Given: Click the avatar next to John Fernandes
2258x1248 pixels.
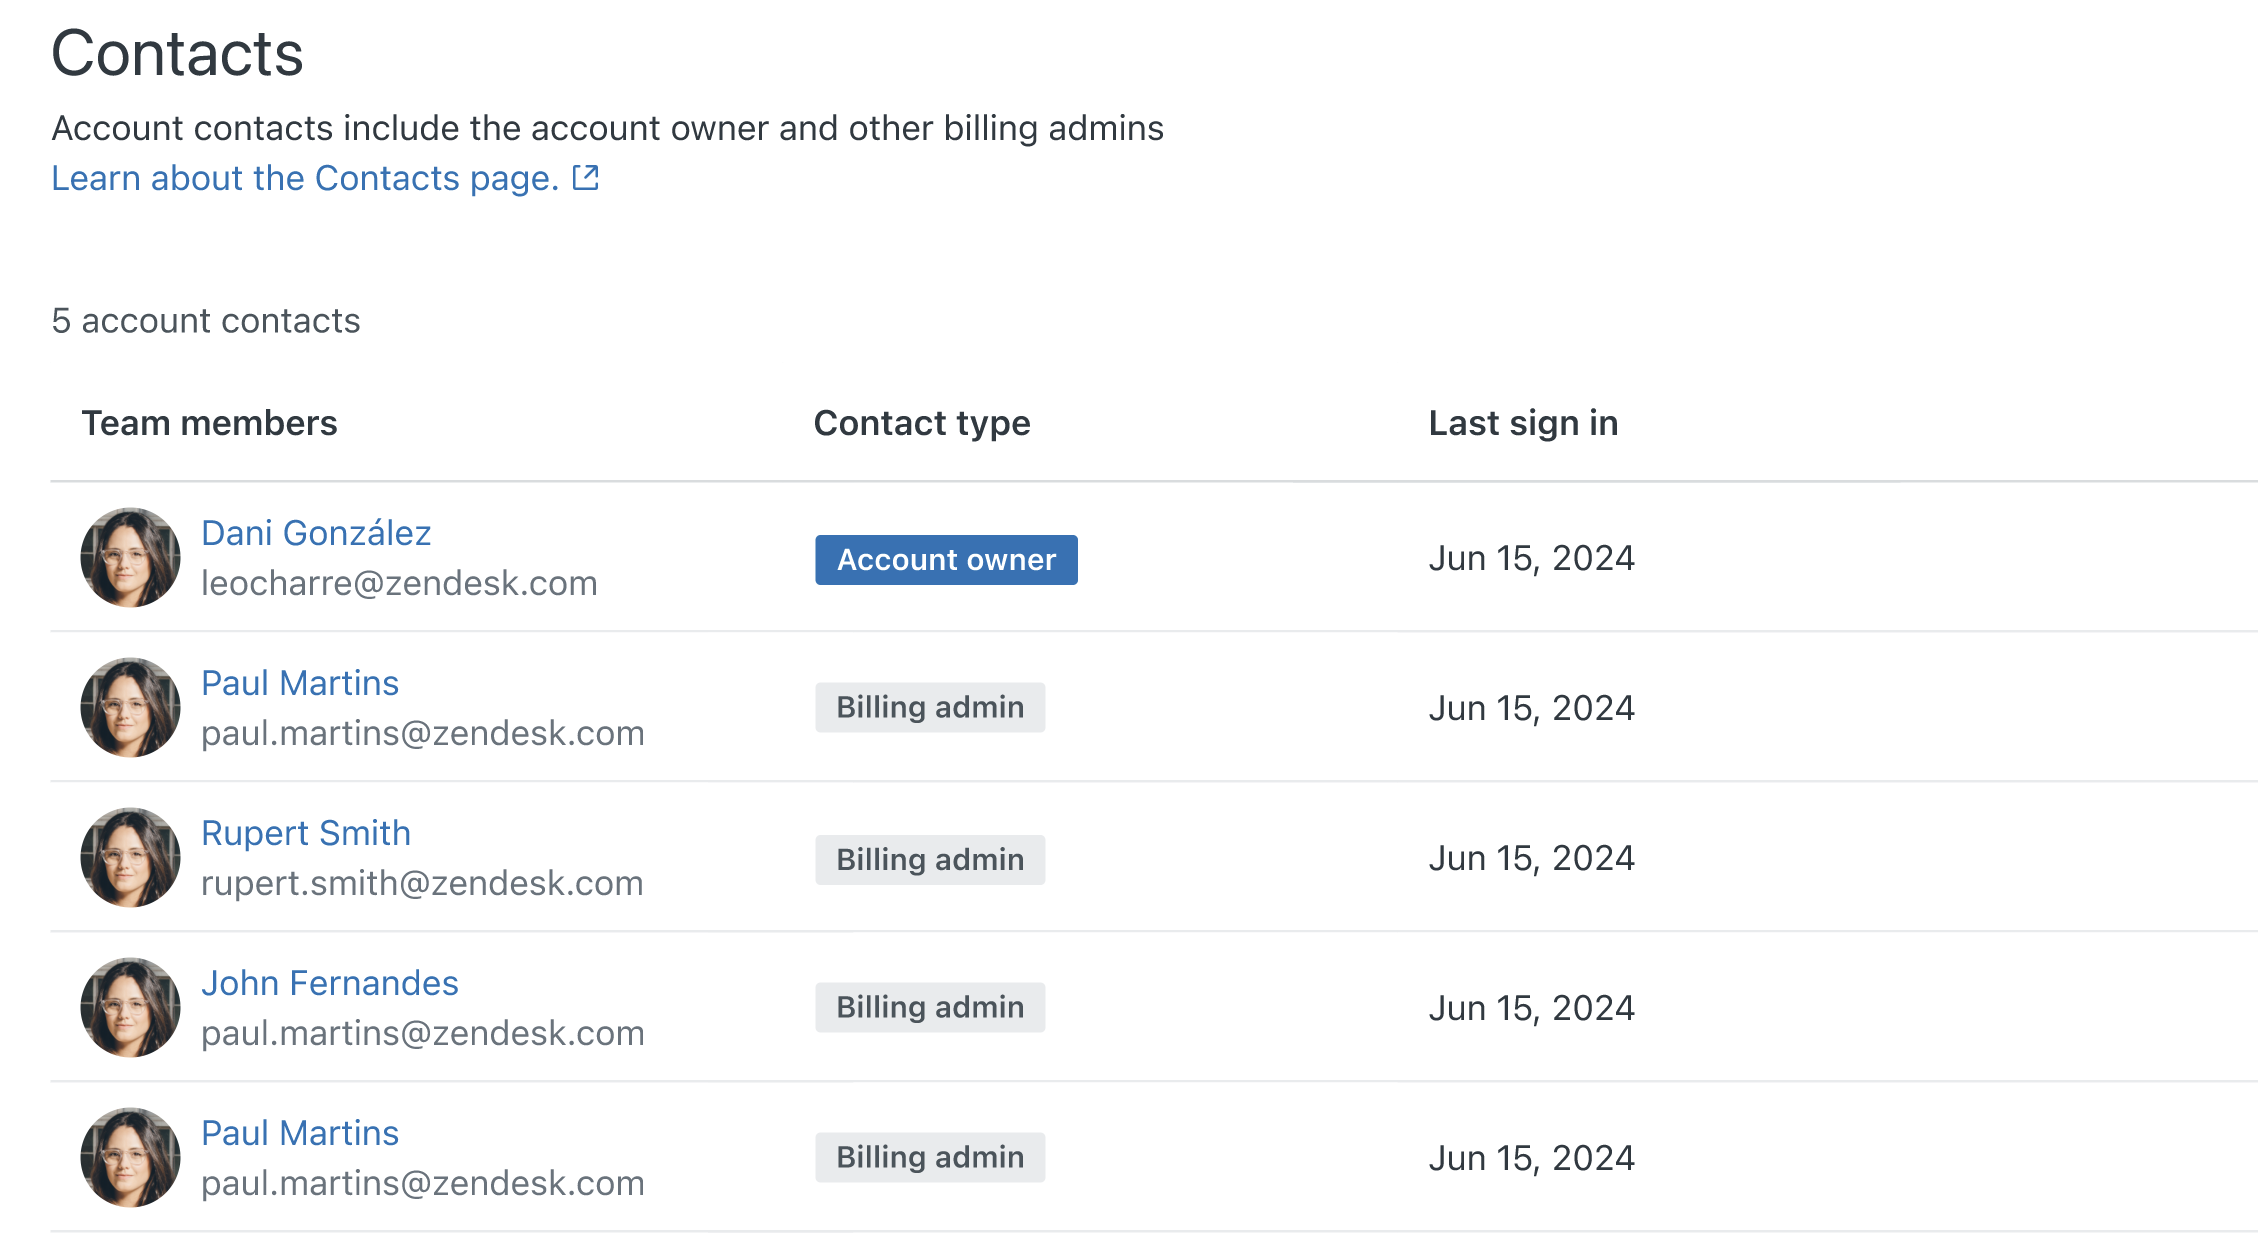Looking at the screenshot, I should tap(130, 1007).
